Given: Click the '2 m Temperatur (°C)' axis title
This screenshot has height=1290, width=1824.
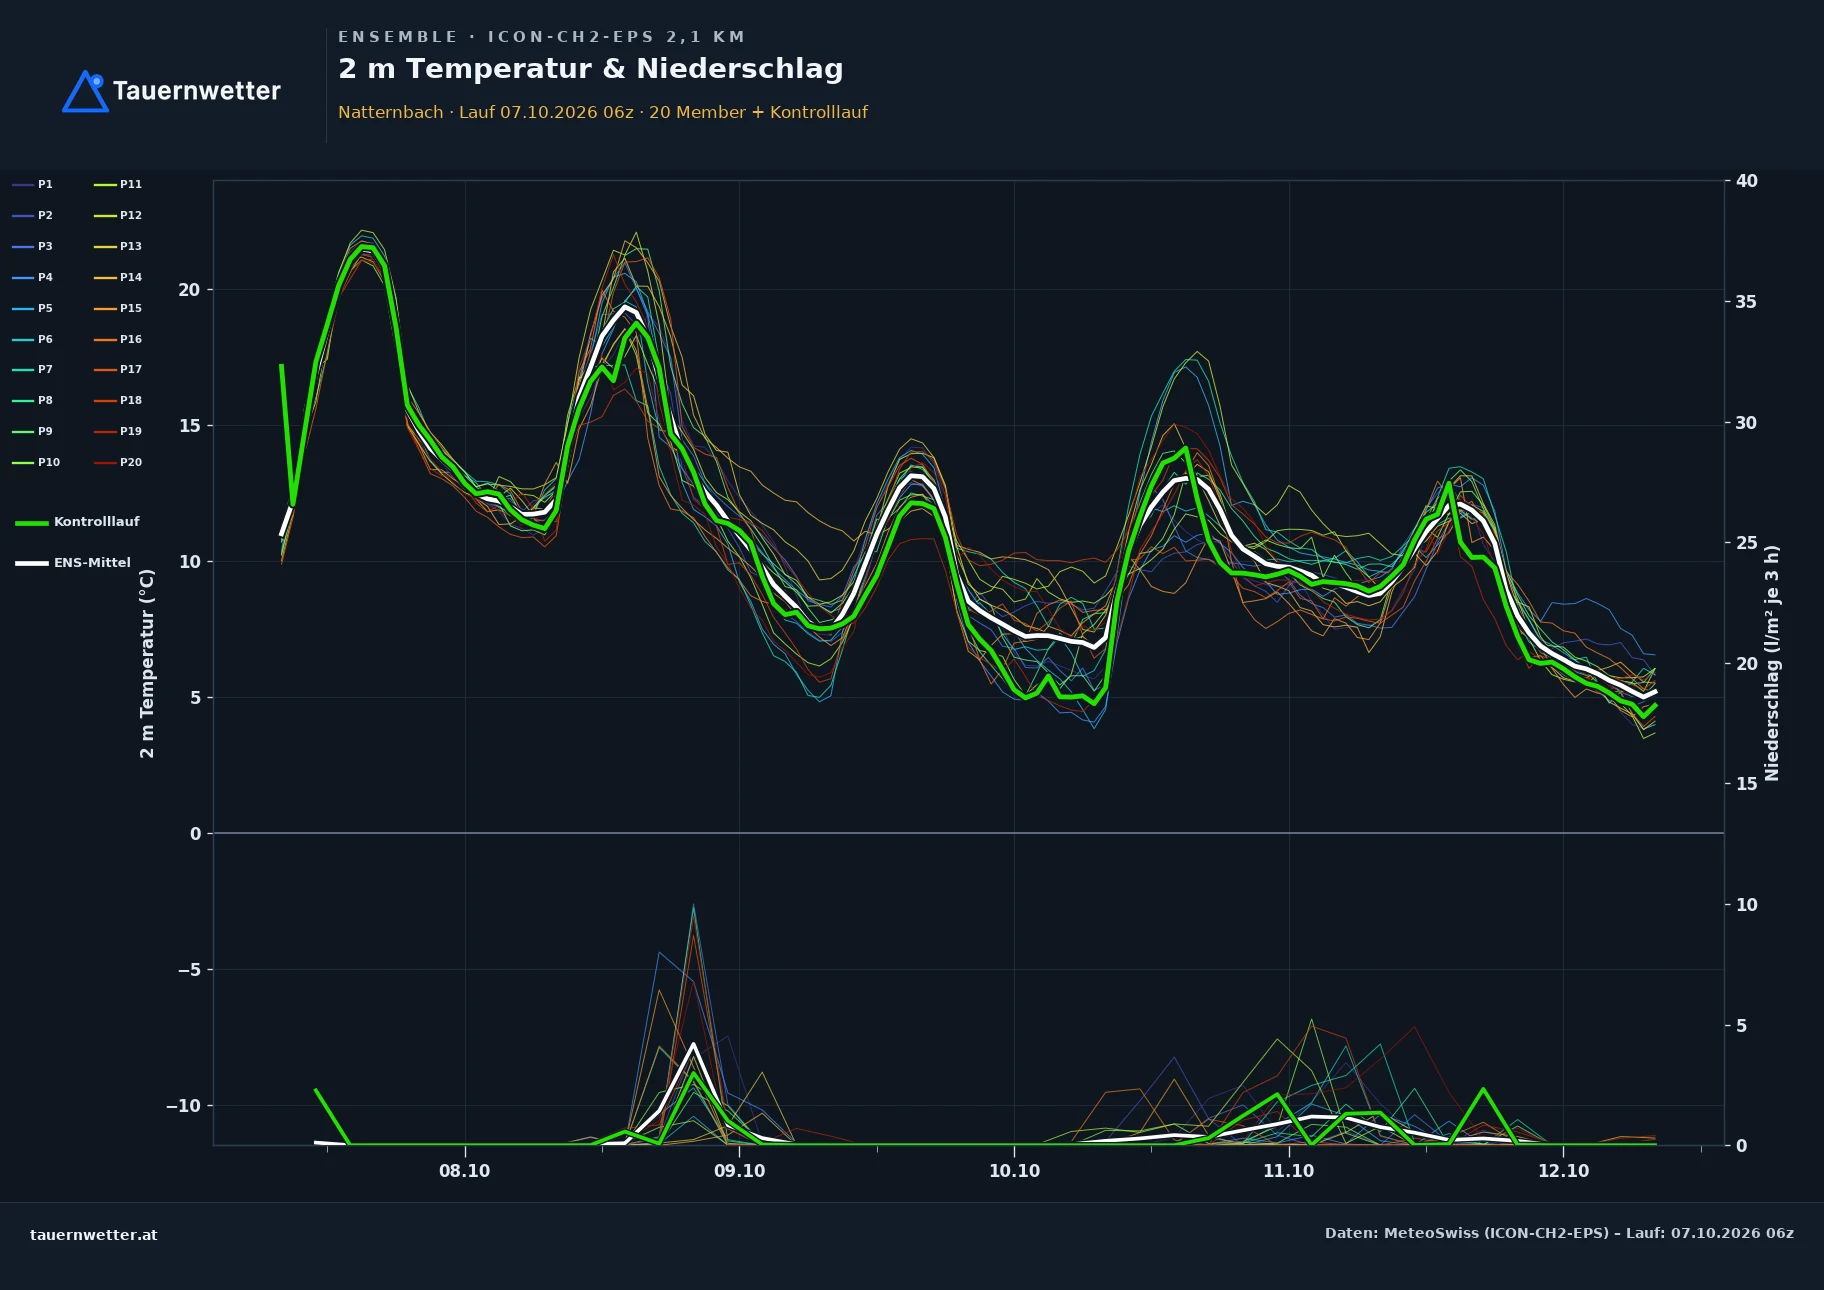Looking at the screenshot, I should [147, 663].
